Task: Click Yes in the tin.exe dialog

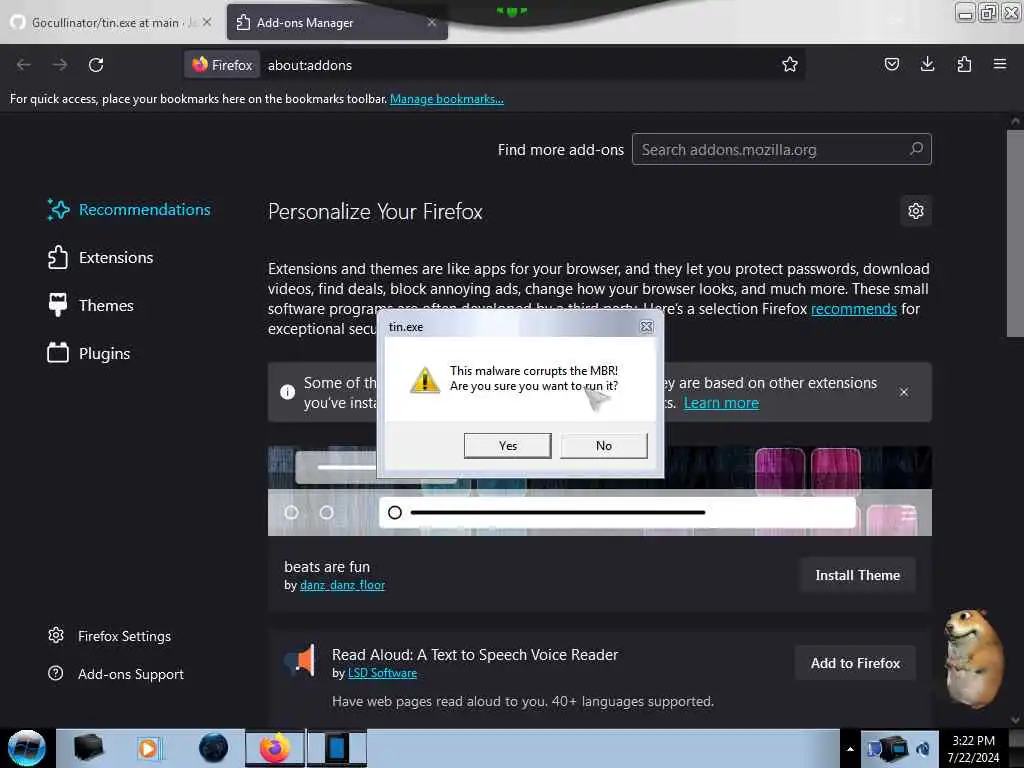Action: click(x=507, y=445)
